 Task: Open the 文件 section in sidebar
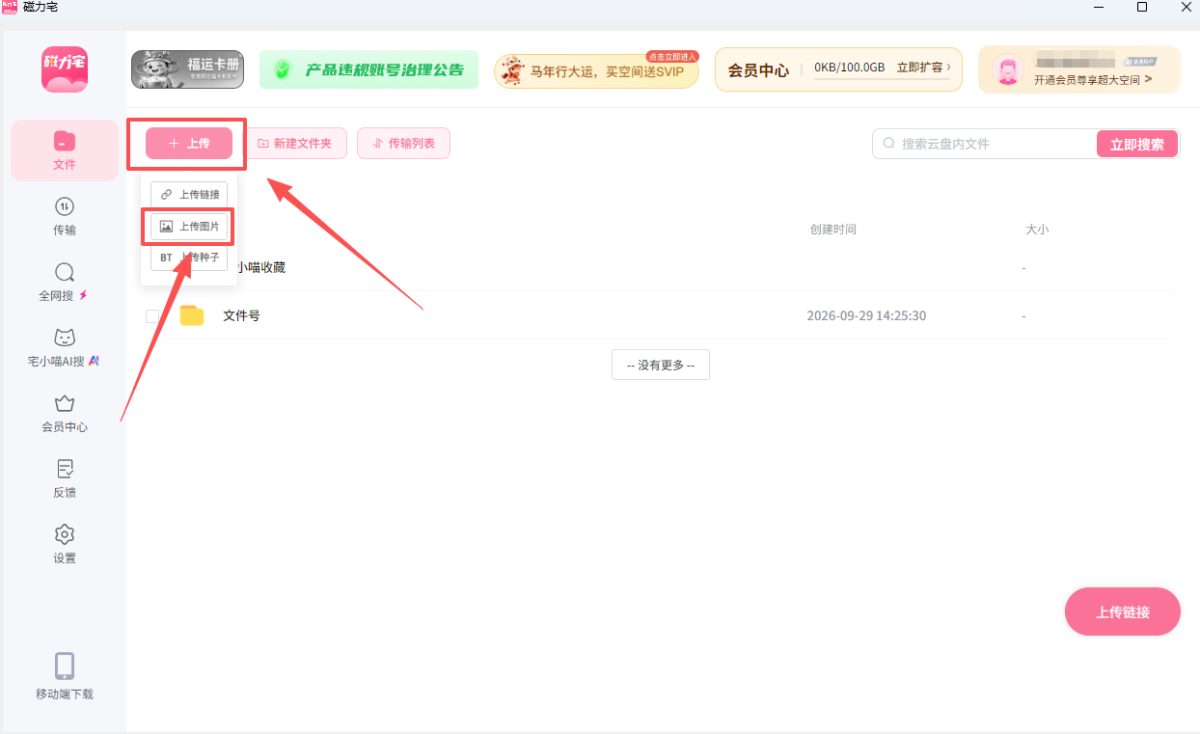tap(65, 150)
